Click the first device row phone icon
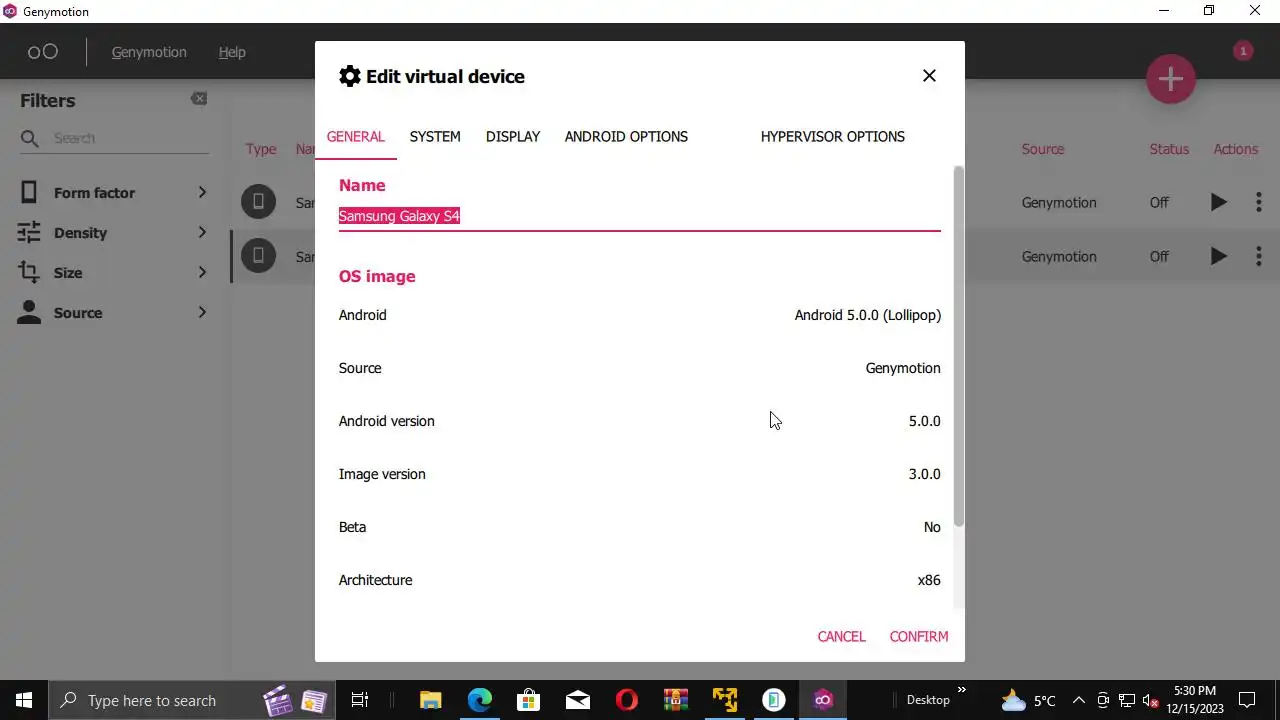Image resolution: width=1280 pixels, height=720 pixels. (x=258, y=202)
